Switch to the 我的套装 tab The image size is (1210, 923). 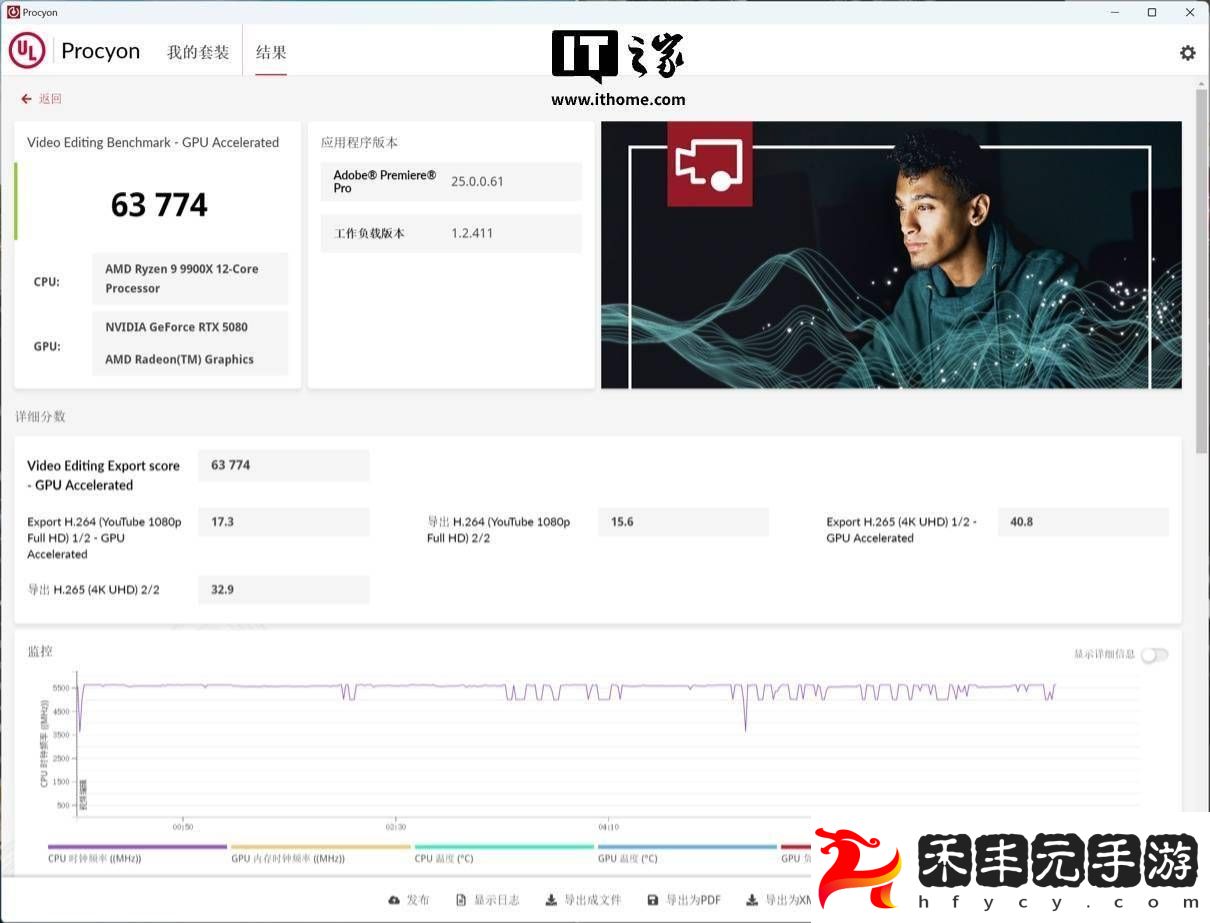coord(198,52)
